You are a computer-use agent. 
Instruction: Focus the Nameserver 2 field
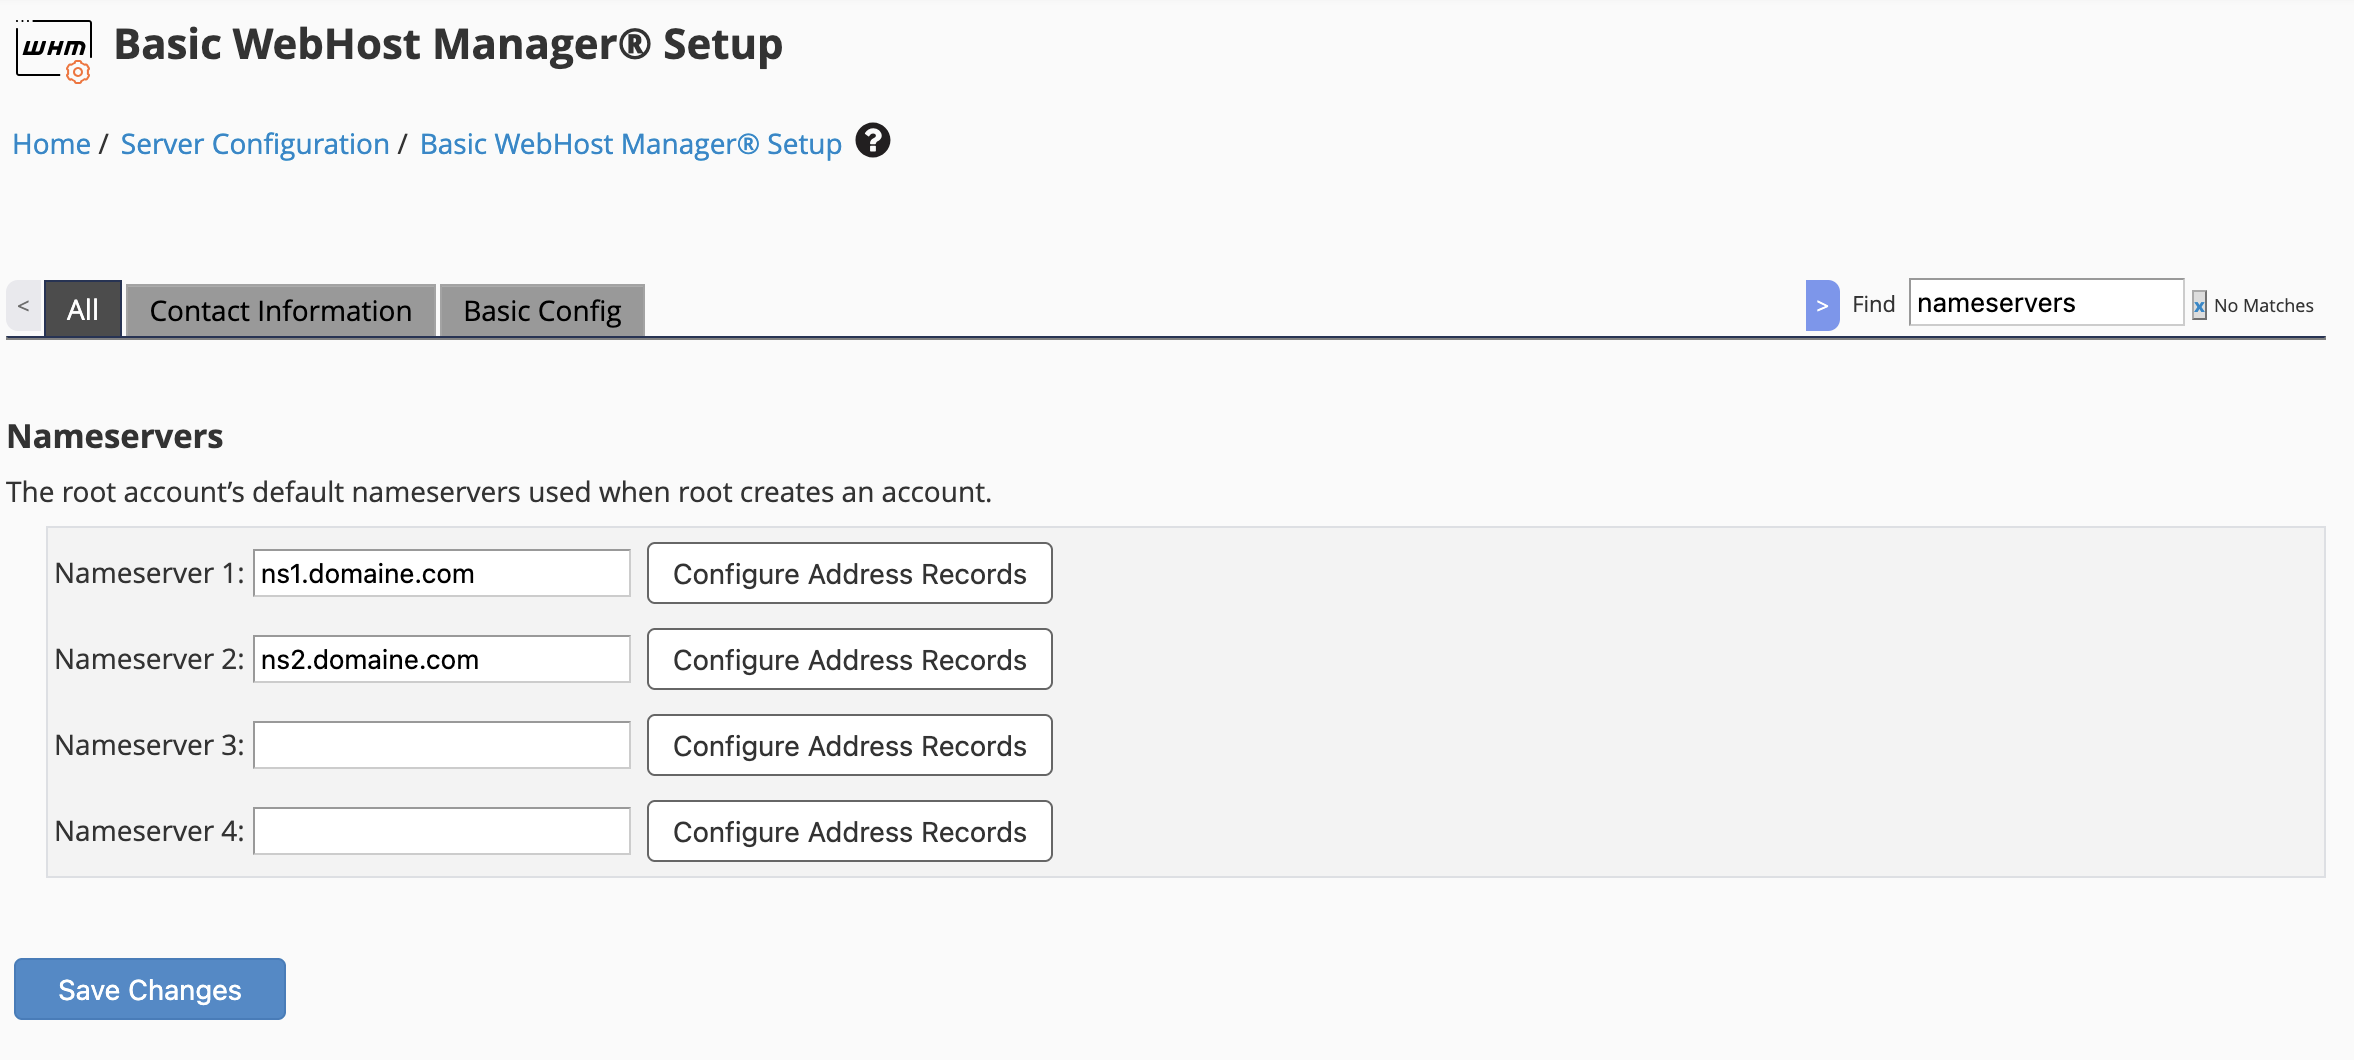click(442, 659)
